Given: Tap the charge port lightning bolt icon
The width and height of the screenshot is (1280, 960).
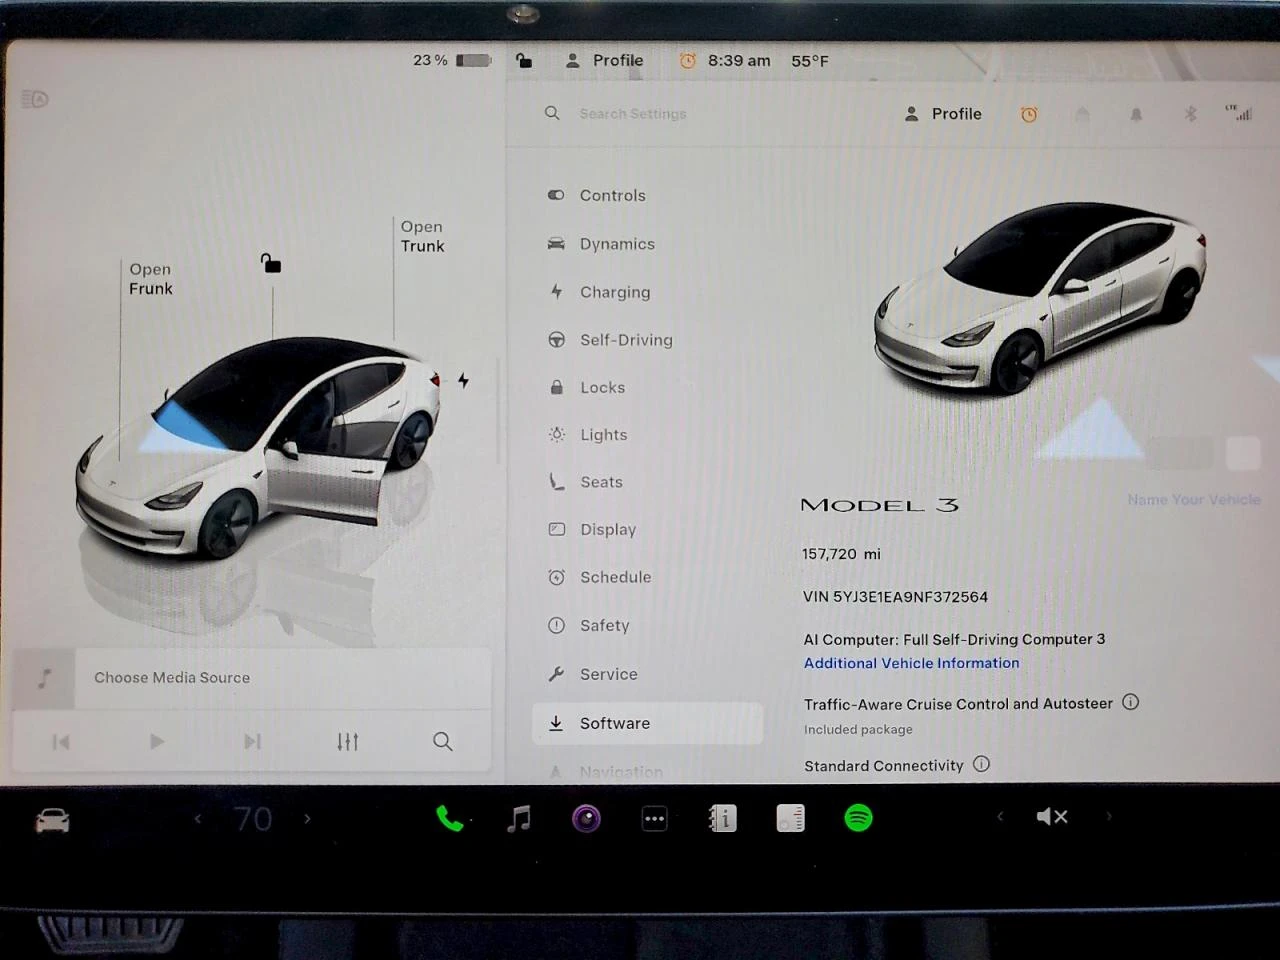Looking at the screenshot, I should pos(463,380).
